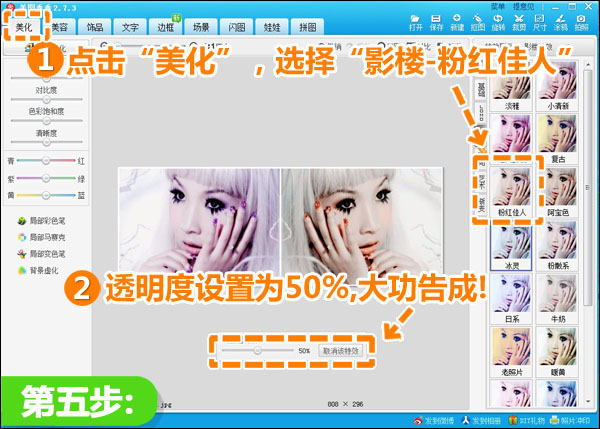Click the effects list scroll-down arrow

[588, 401]
